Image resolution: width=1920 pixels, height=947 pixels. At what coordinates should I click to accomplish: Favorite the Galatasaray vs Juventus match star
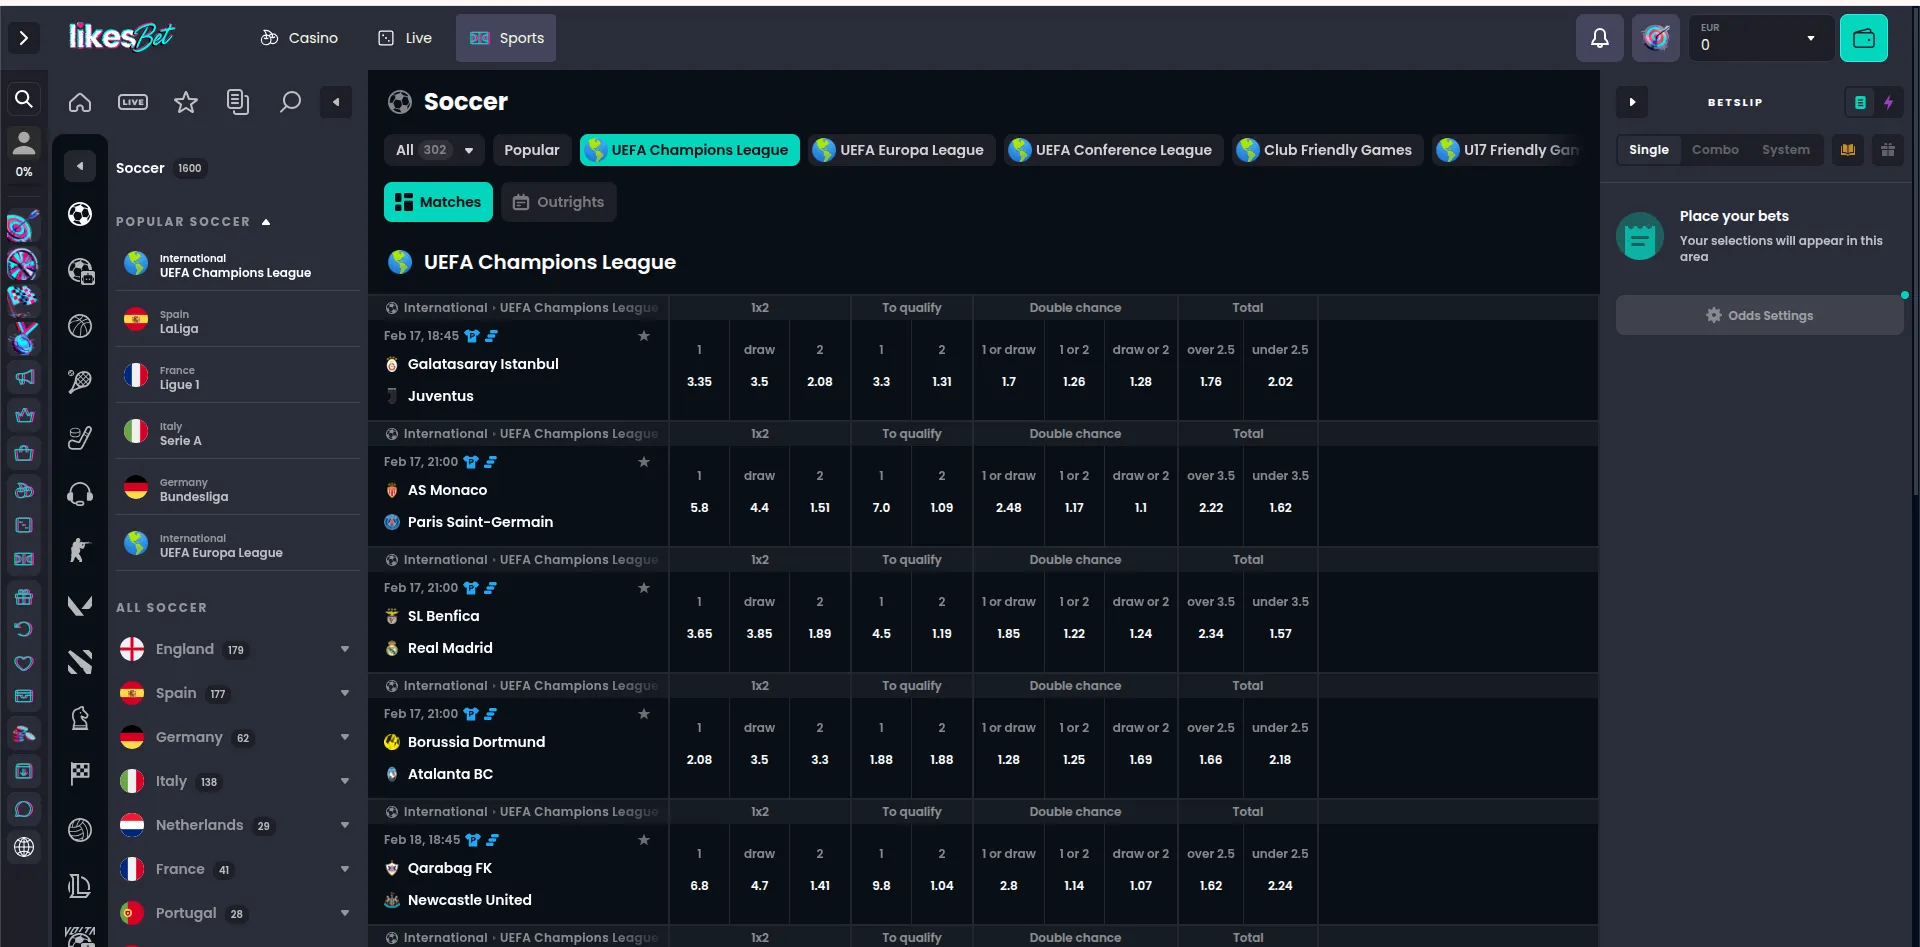(645, 336)
